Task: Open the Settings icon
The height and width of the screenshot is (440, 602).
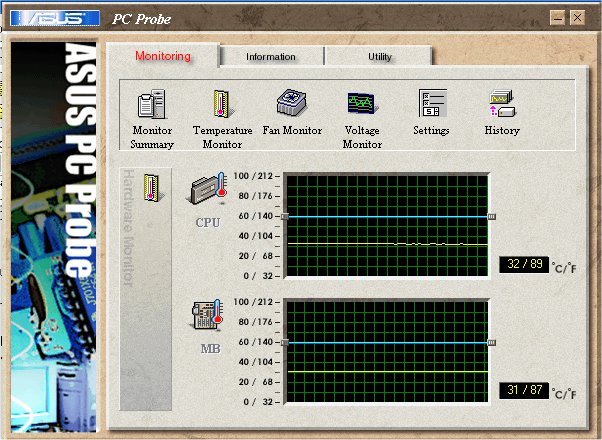Action: click(433, 103)
